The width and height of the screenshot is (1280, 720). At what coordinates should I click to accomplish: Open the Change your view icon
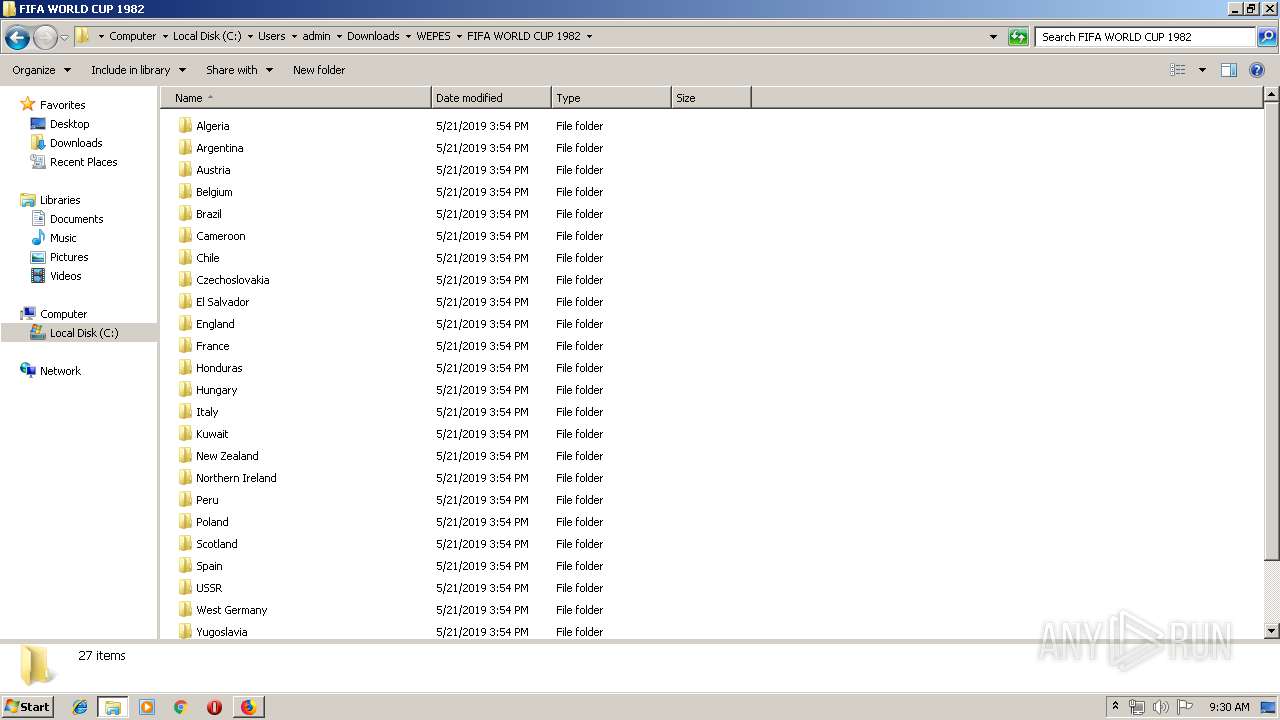1178,70
